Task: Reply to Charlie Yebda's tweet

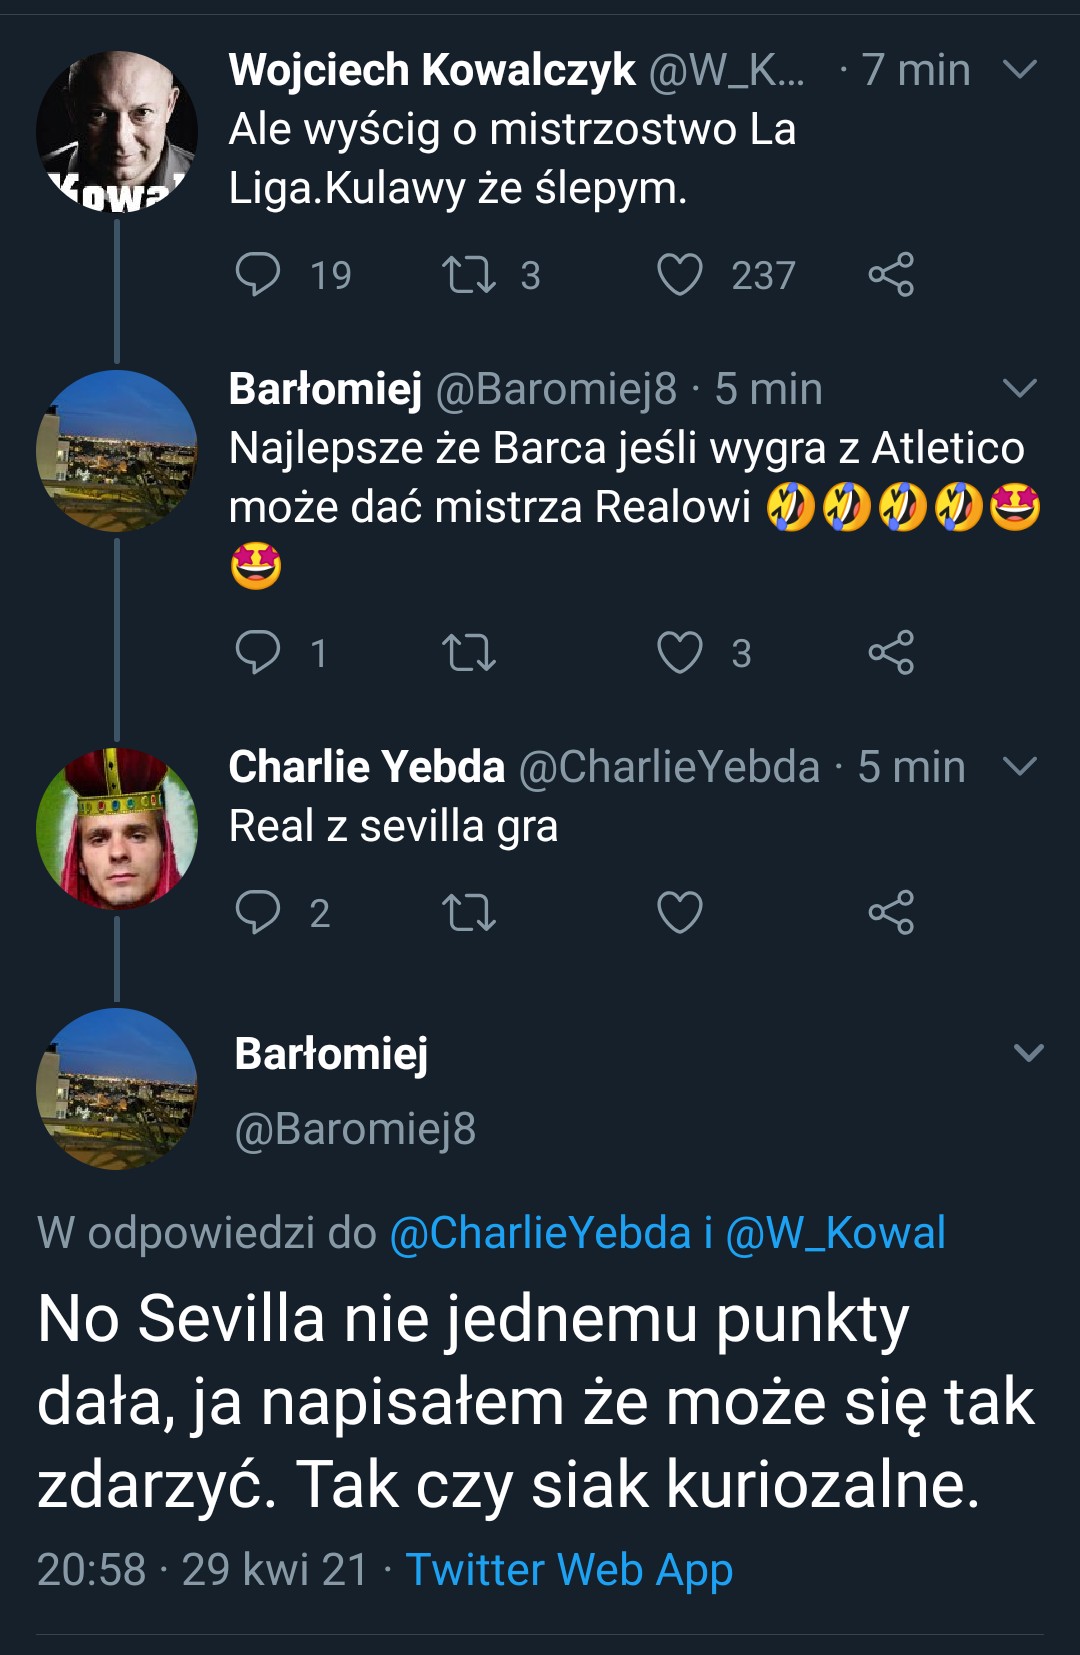Action: tap(258, 912)
